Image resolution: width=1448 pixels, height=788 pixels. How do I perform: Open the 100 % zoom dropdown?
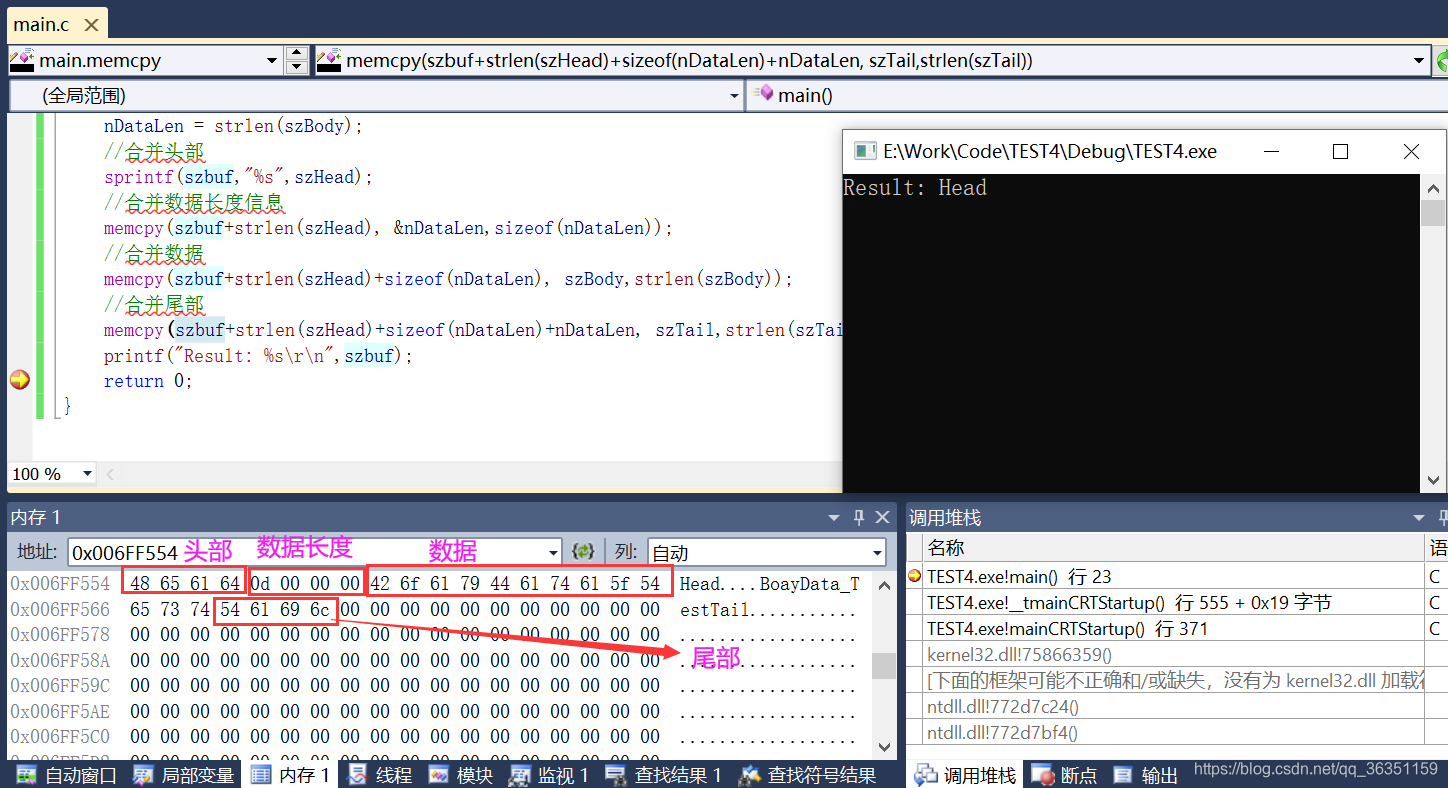click(87, 474)
